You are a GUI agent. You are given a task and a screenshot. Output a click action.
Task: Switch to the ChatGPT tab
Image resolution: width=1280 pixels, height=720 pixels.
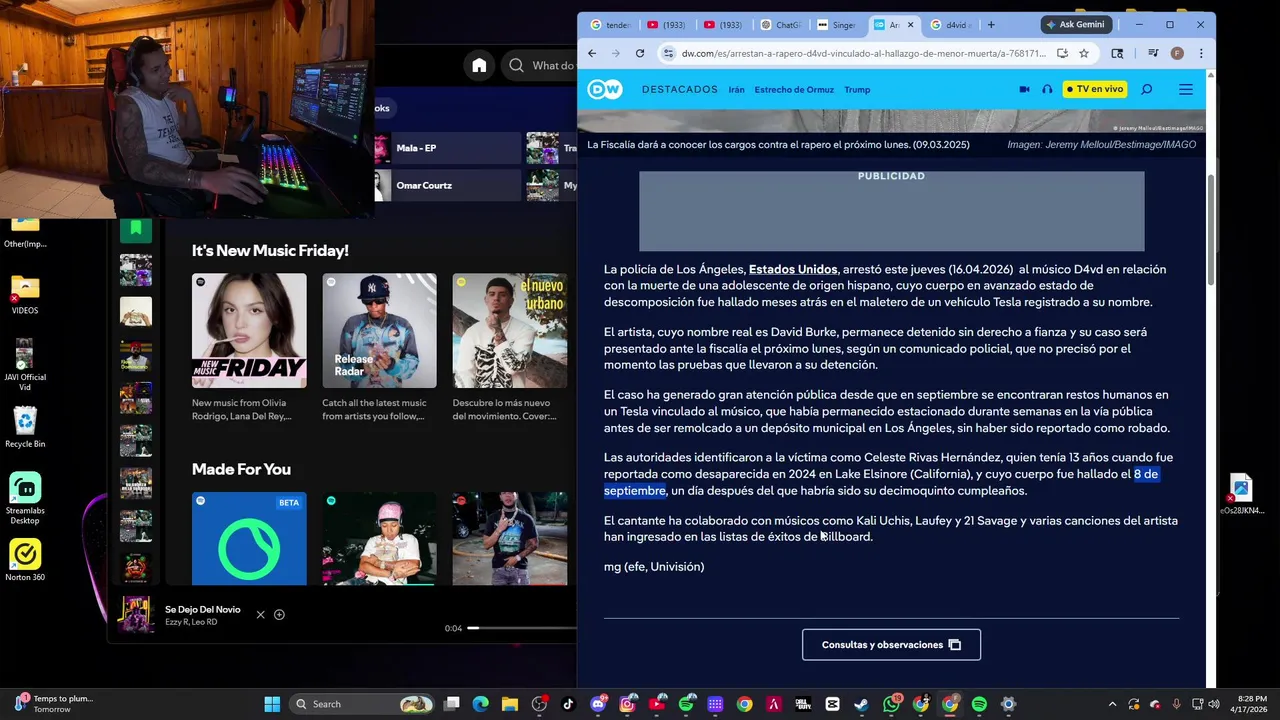point(781,25)
